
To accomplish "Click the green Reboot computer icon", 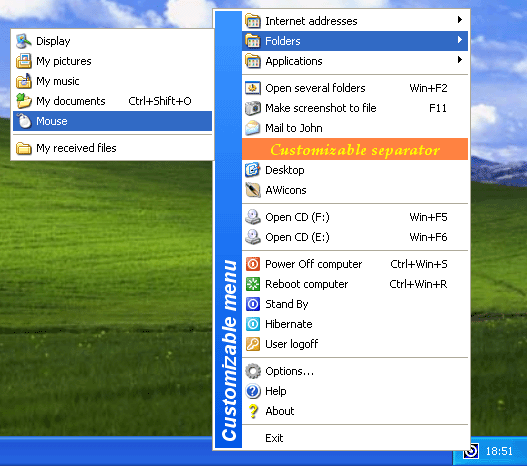I will (253, 284).
